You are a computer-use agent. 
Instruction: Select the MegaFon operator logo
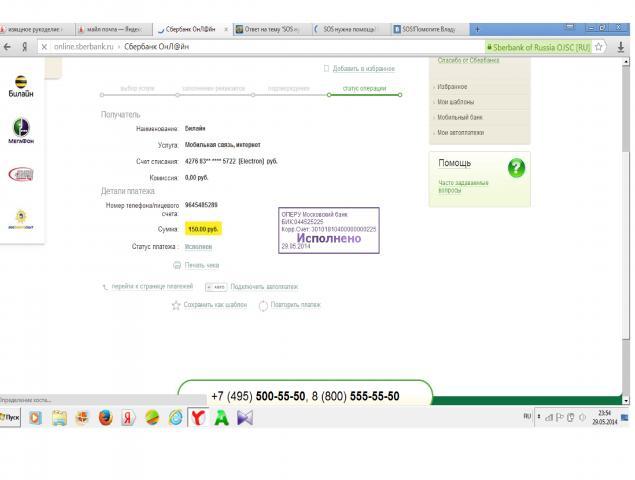coord(21,130)
